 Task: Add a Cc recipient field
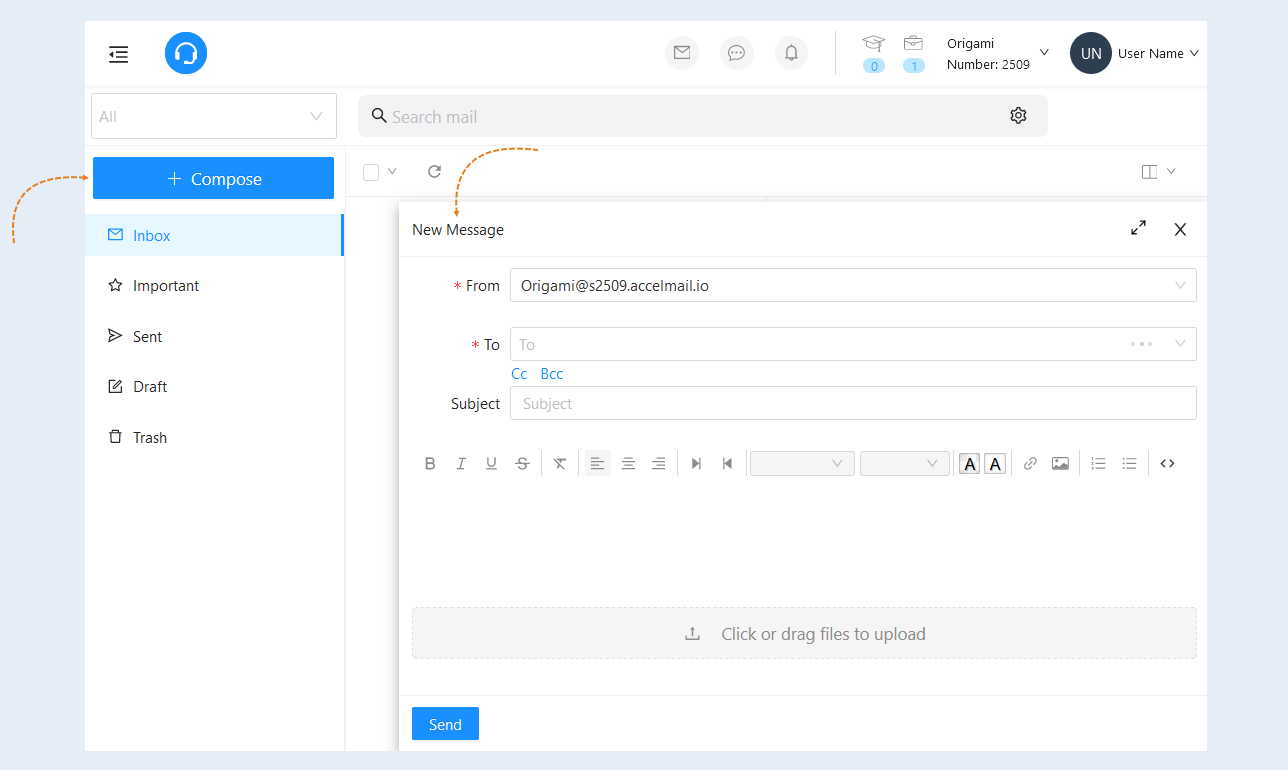tap(519, 374)
